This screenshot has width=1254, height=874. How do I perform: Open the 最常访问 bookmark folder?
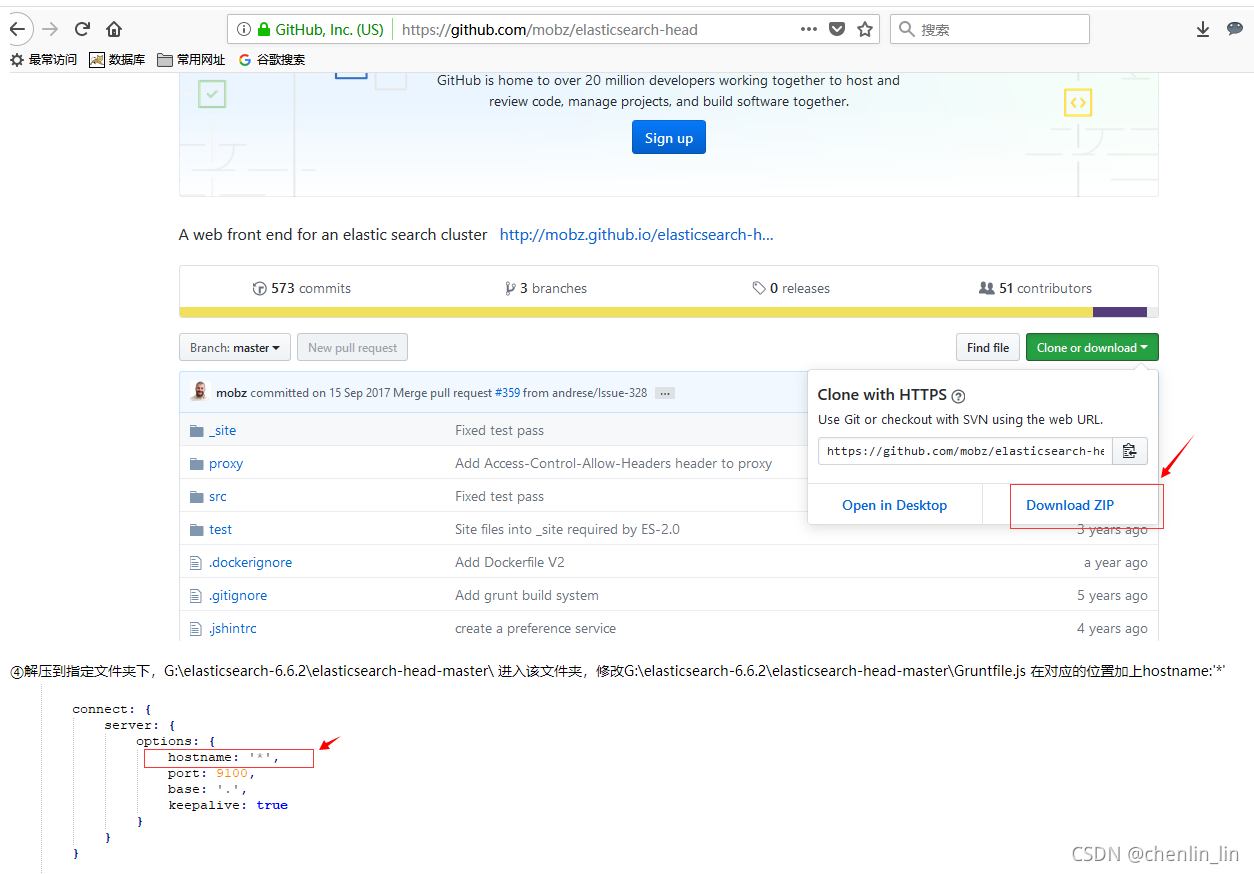[44, 60]
